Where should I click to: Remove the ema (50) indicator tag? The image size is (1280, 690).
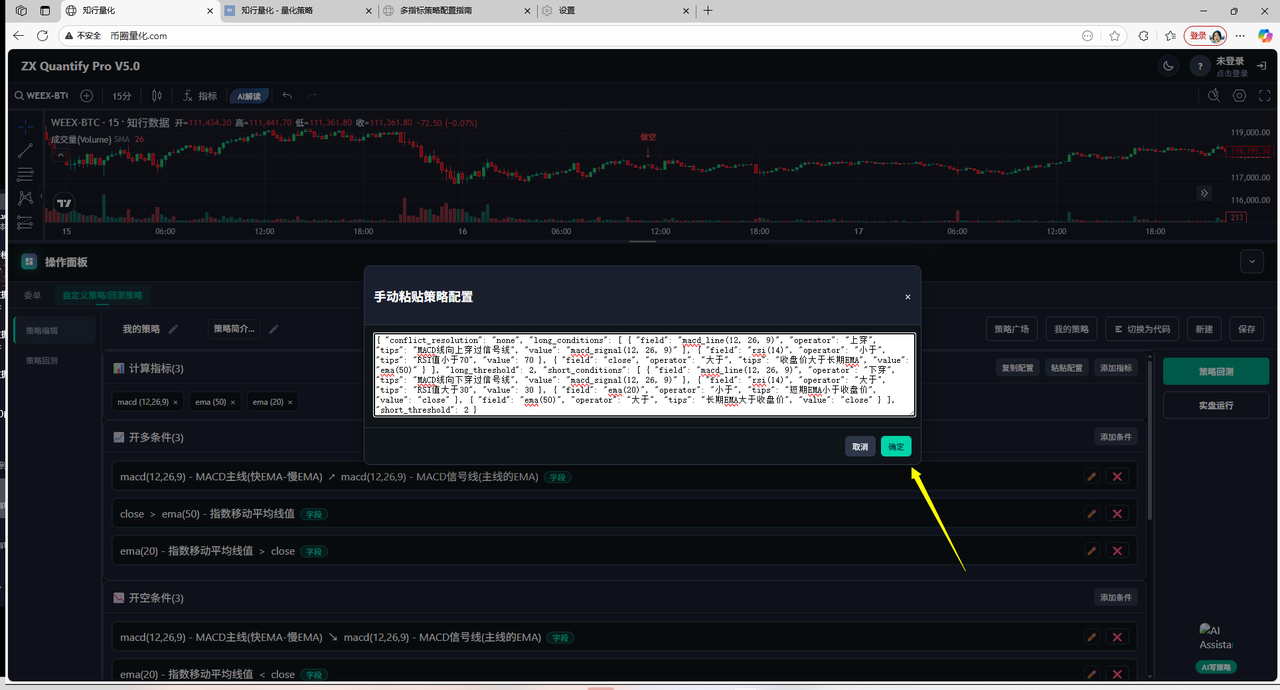[x=233, y=401]
